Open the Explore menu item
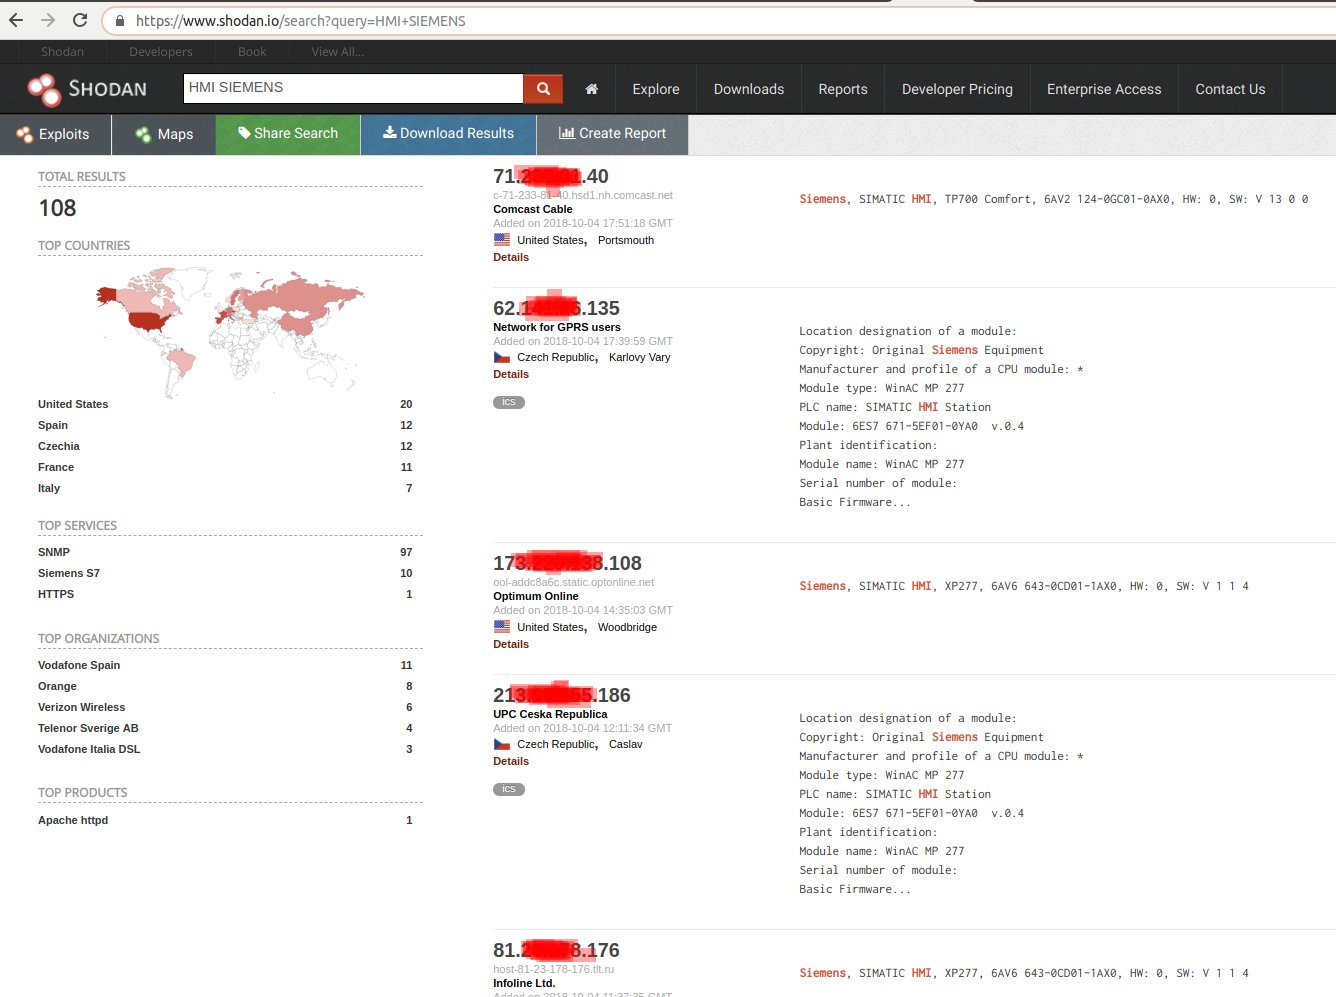This screenshot has height=997, width=1336. click(656, 89)
